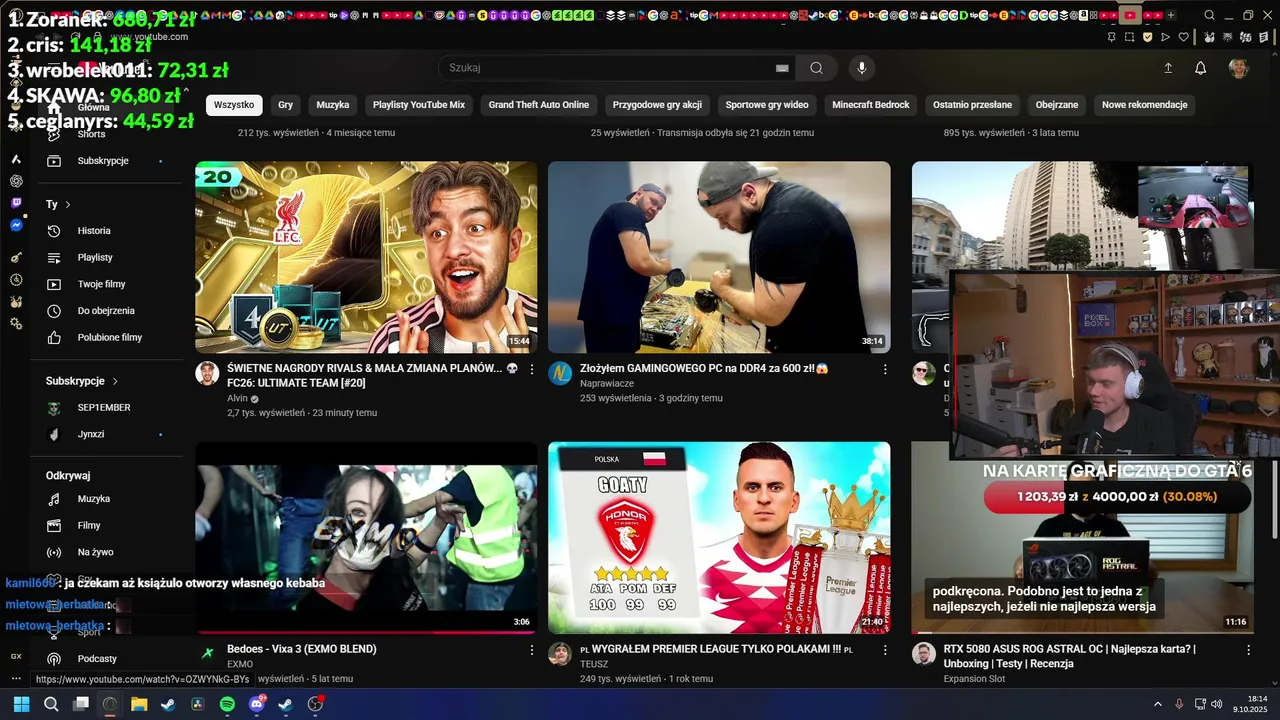This screenshot has width=1280, height=720.
Task: Open ChatGPT icon in Opera GX sidebar
Action: (16, 181)
